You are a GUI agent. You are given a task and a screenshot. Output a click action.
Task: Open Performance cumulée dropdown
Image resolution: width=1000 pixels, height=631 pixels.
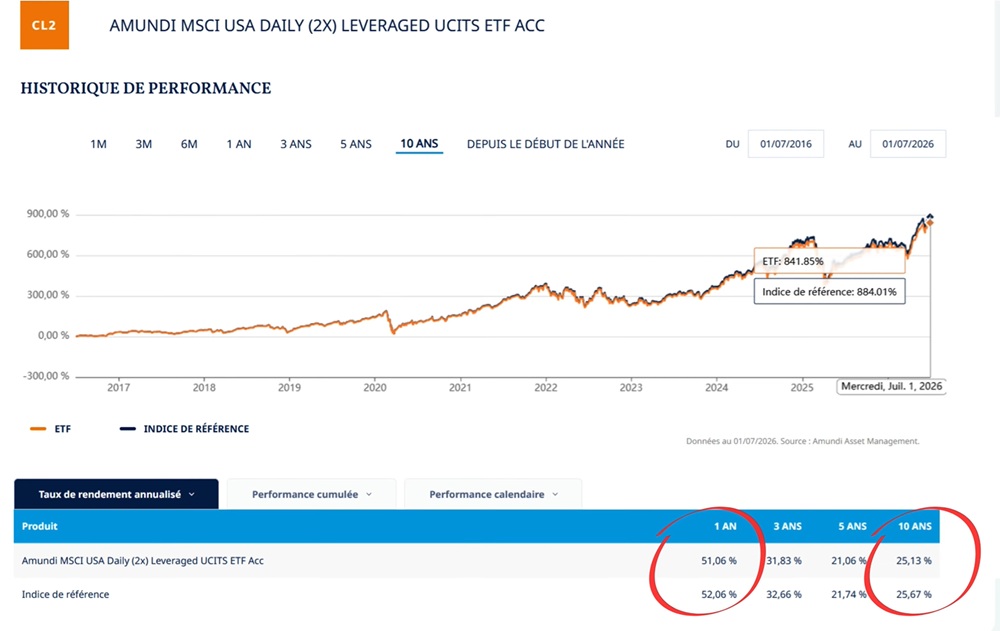311,494
